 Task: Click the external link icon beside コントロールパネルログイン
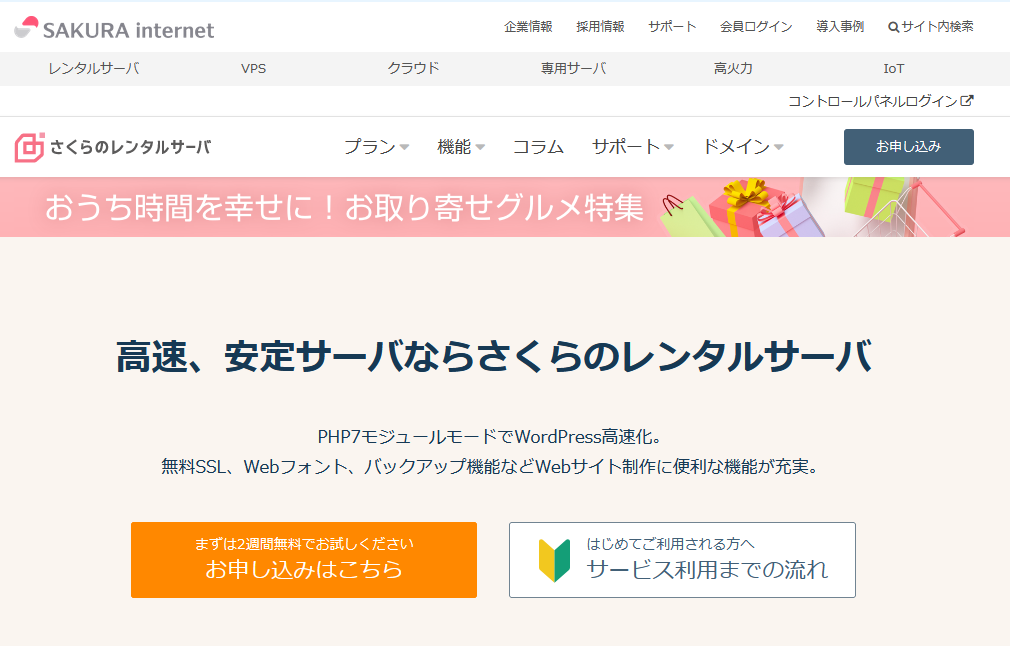click(x=966, y=101)
